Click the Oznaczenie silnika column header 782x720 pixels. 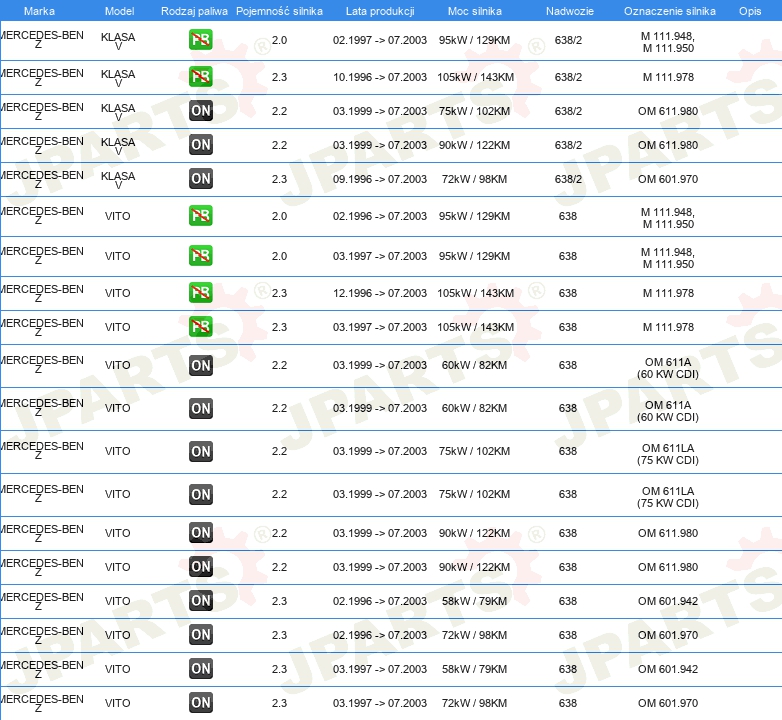point(669,11)
